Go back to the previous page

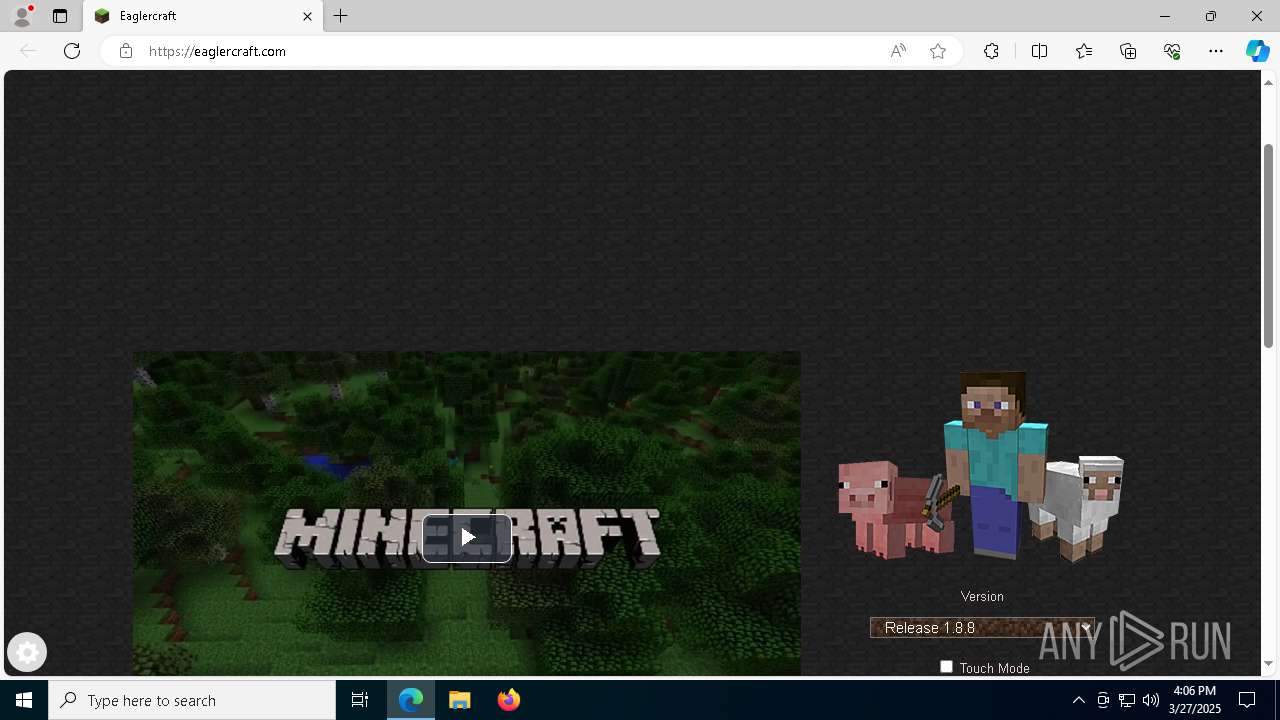[x=28, y=51]
